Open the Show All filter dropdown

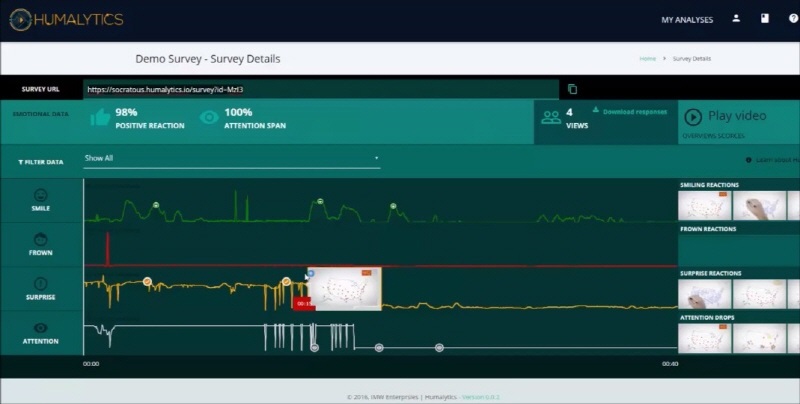pyautogui.click(x=232, y=159)
